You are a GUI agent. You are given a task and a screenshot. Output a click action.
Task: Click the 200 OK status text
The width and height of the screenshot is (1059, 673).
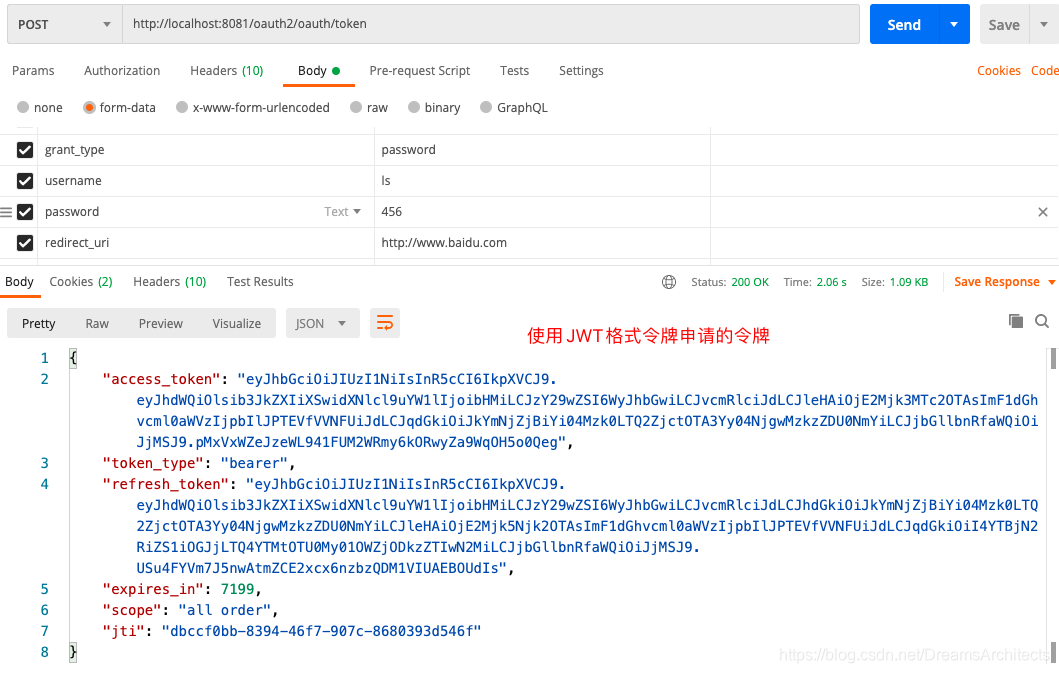click(x=750, y=282)
